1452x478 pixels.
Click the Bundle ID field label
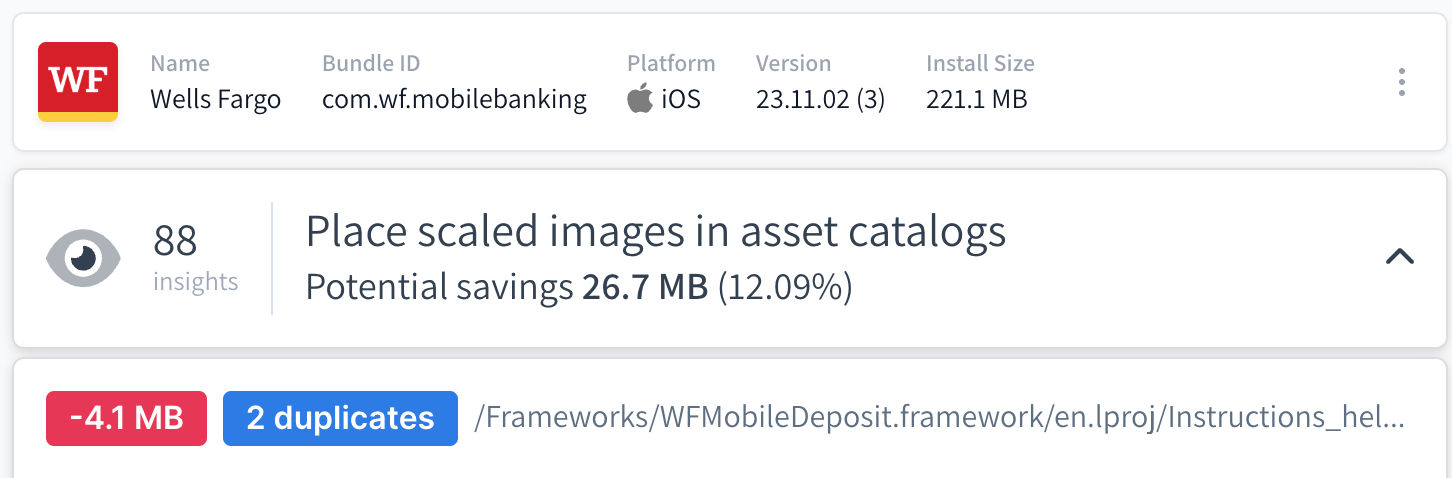coord(371,64)
